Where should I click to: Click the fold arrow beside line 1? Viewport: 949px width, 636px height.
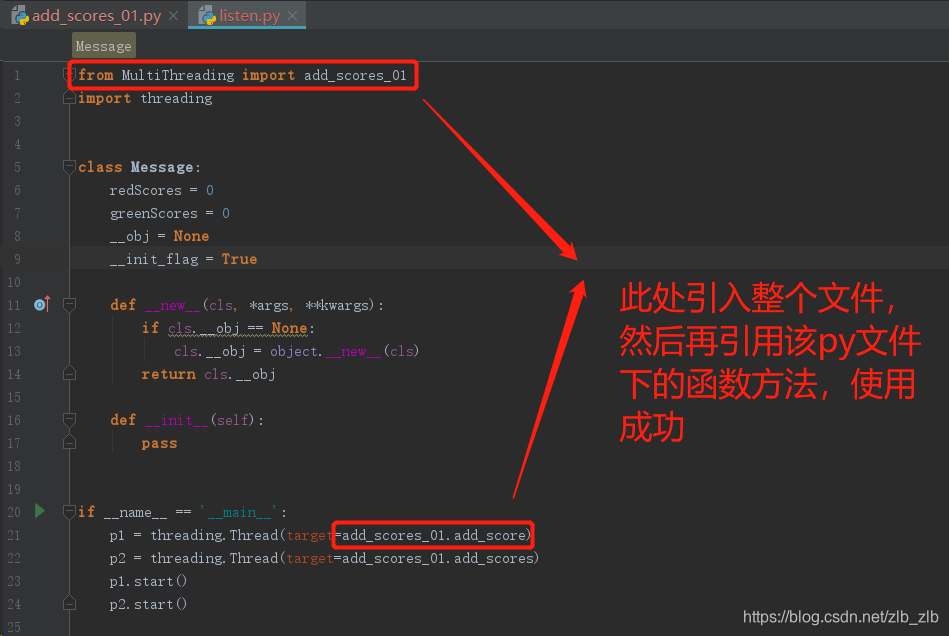68,74
